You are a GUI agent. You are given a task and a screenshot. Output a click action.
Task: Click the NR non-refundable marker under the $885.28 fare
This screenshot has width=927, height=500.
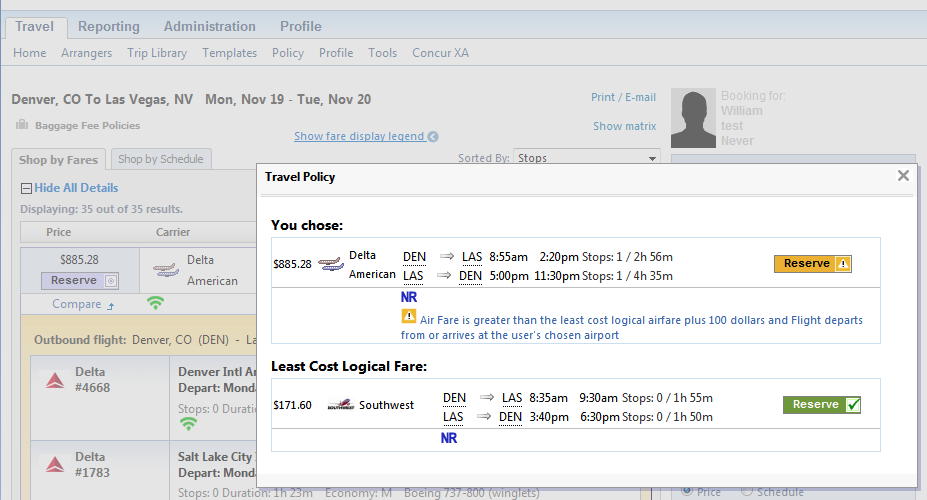pyautogui.click(x=409, y=297)
